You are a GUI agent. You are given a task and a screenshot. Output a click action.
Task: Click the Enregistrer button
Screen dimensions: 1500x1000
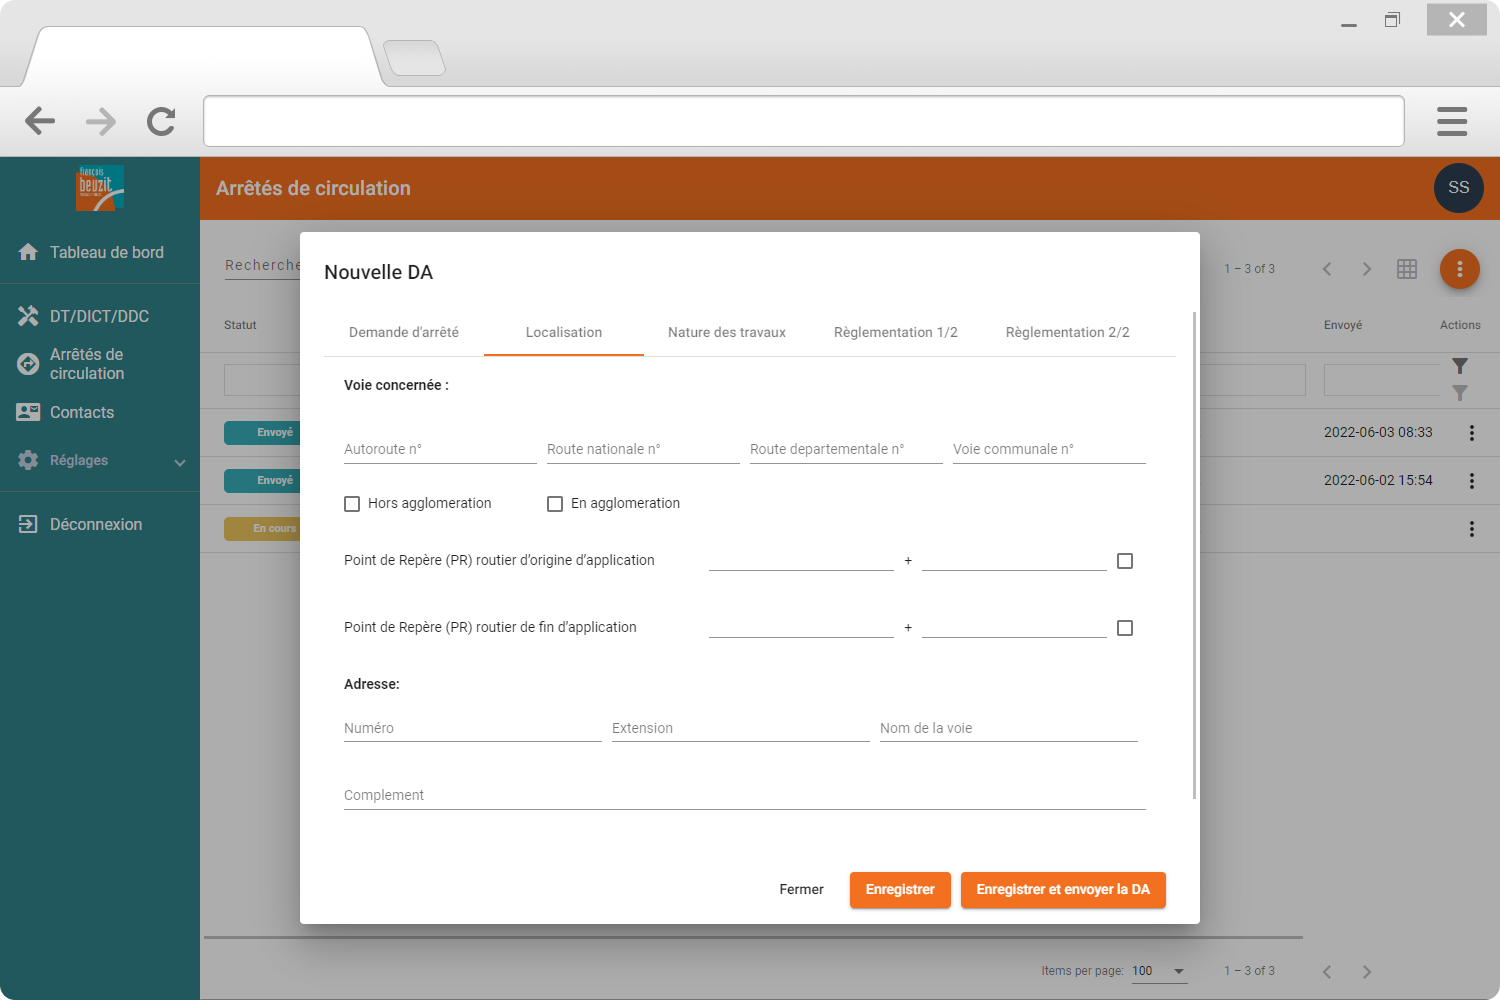pyautogui.click(x=900, y=890)
